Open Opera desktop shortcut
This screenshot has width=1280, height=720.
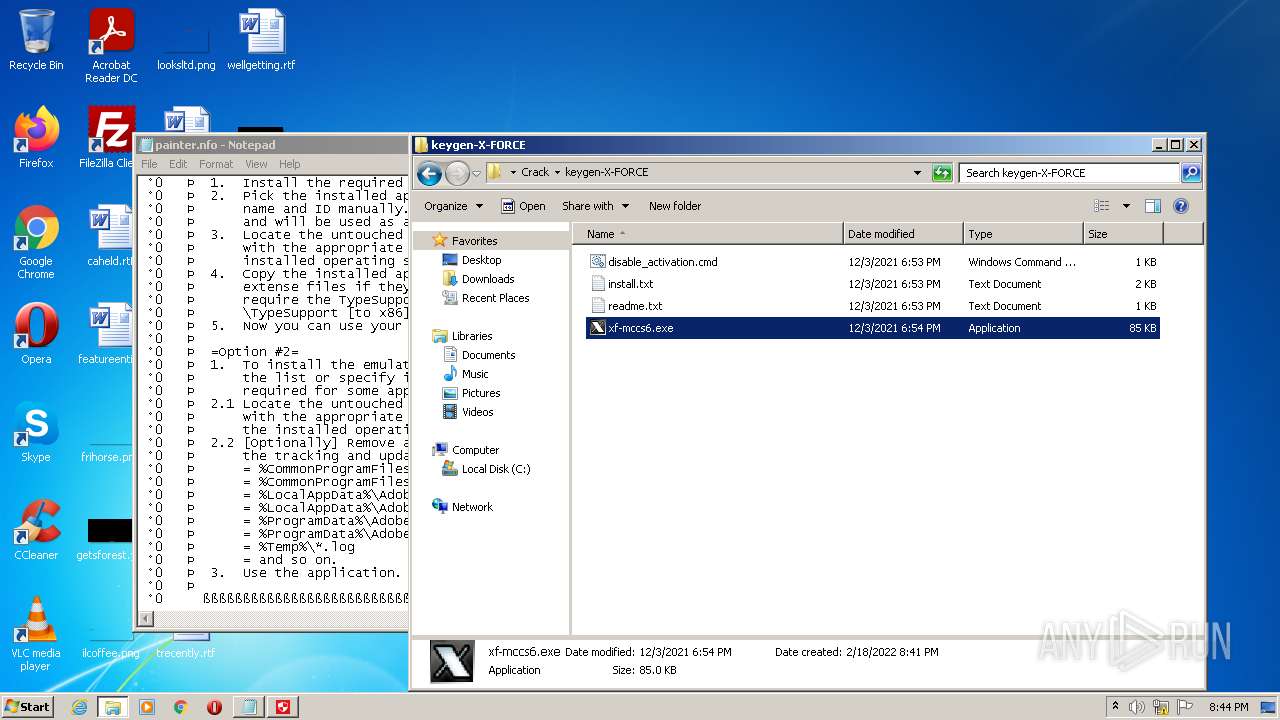36,333
